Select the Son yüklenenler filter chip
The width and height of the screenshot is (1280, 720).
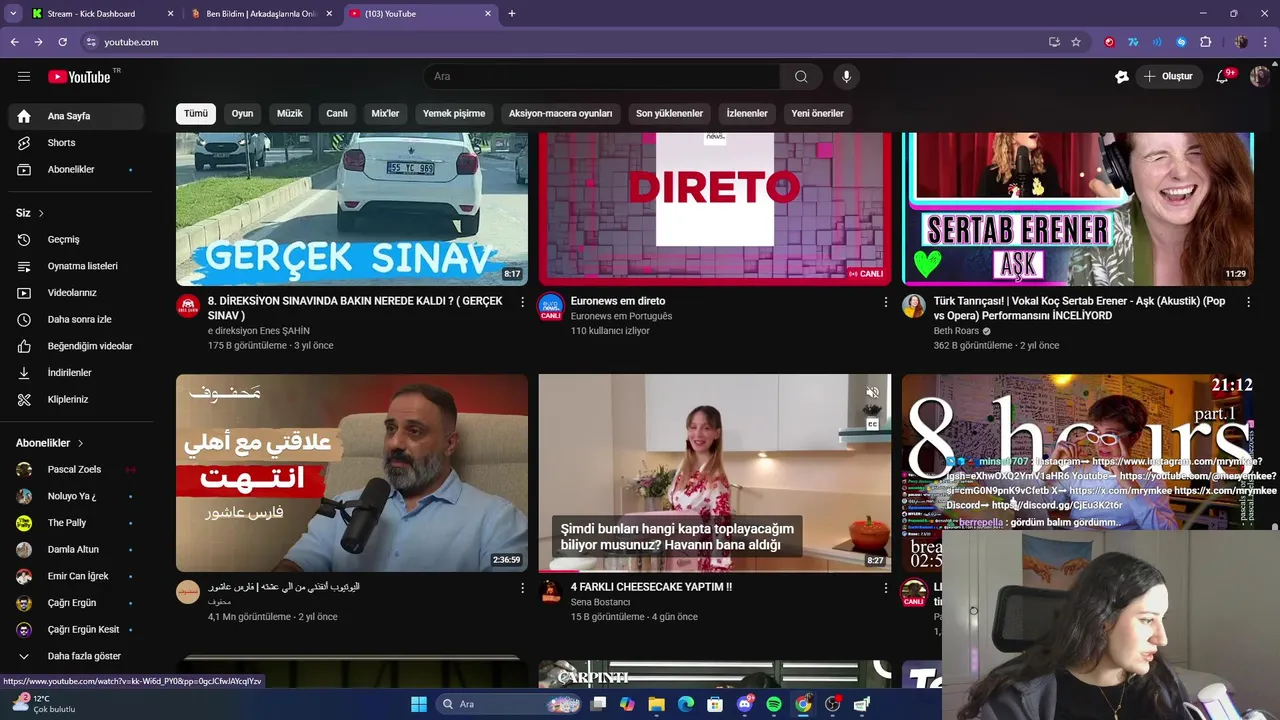(669, 114)
